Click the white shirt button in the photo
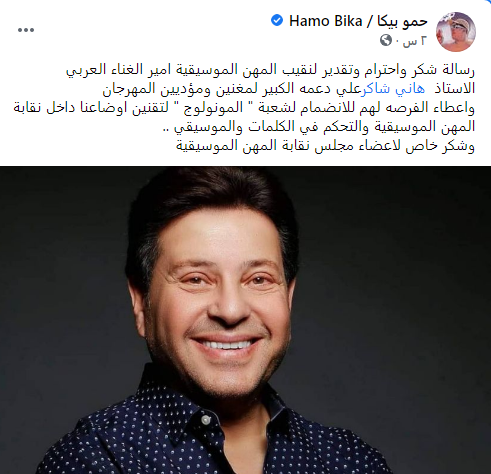Screen dimensions: 491x474 click(x=206, y=420)
